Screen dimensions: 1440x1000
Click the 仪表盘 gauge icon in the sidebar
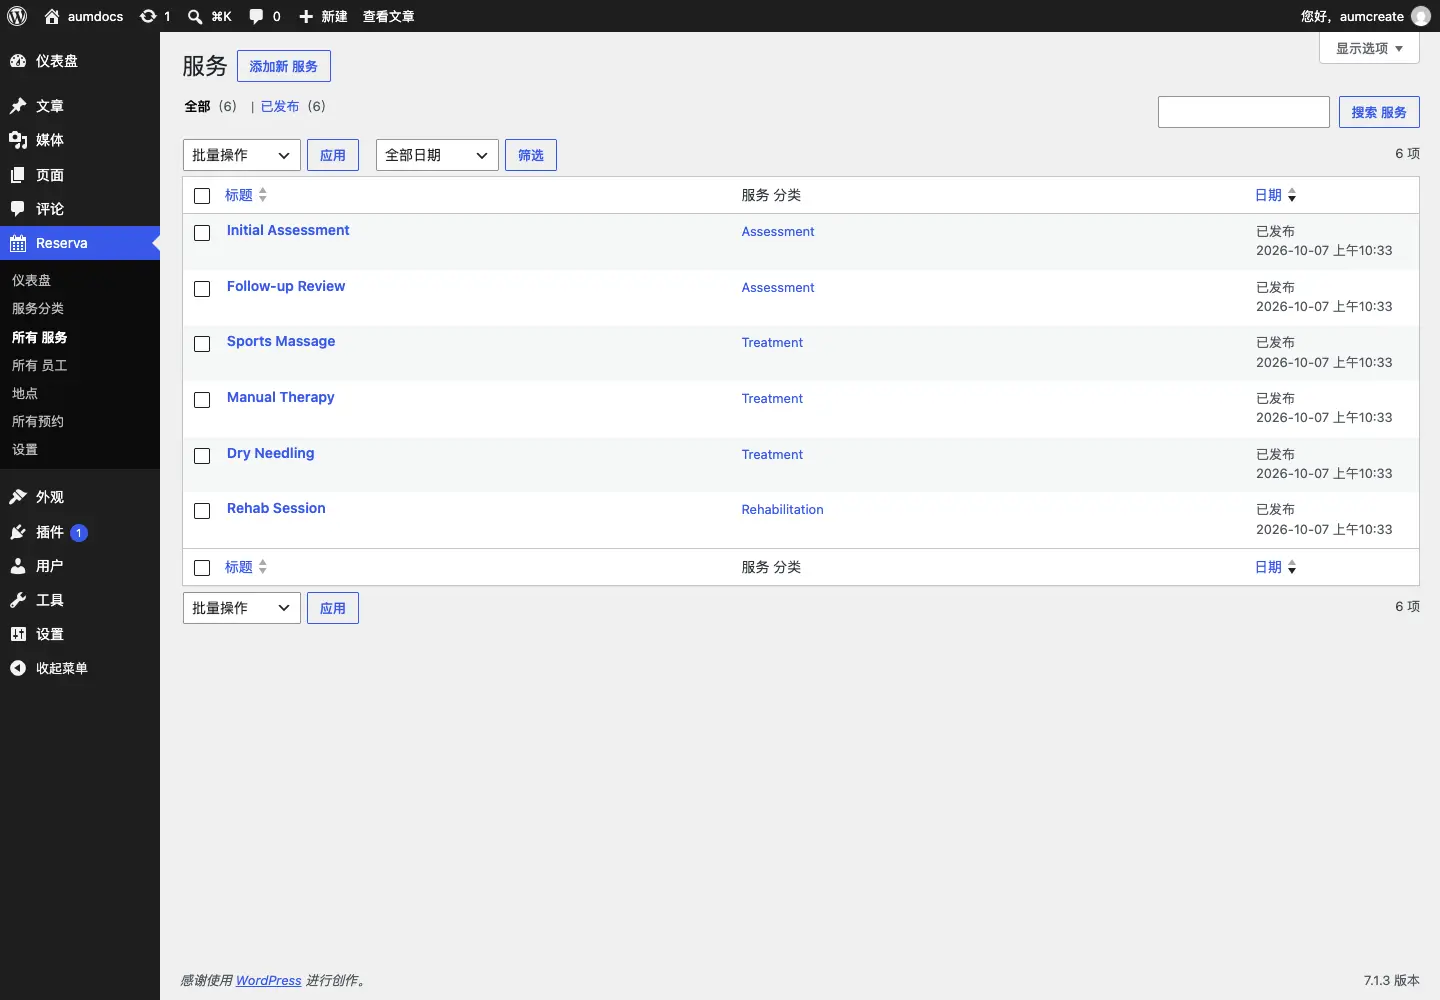[x=18, y=61]
